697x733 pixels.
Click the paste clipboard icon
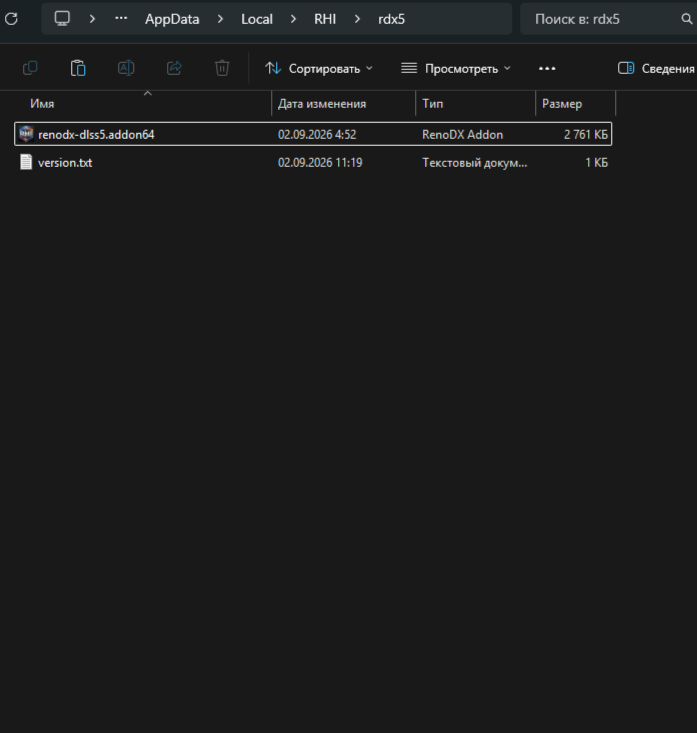point(78,68)
